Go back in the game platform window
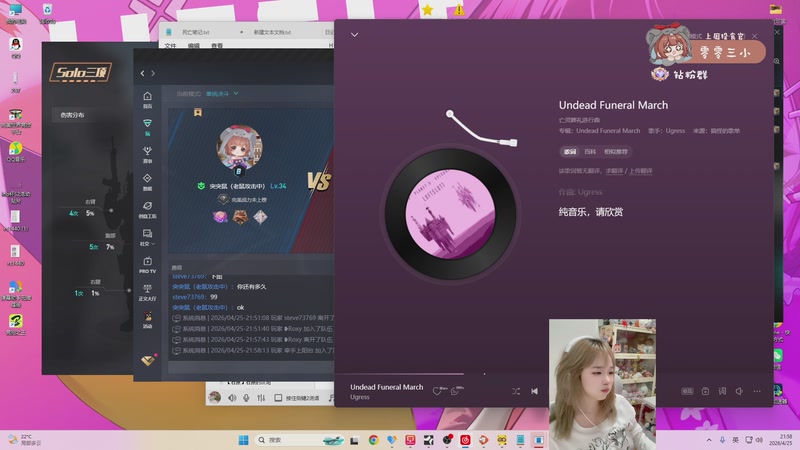The height and width of the screenshot is (450, 800). coord(142,73)
